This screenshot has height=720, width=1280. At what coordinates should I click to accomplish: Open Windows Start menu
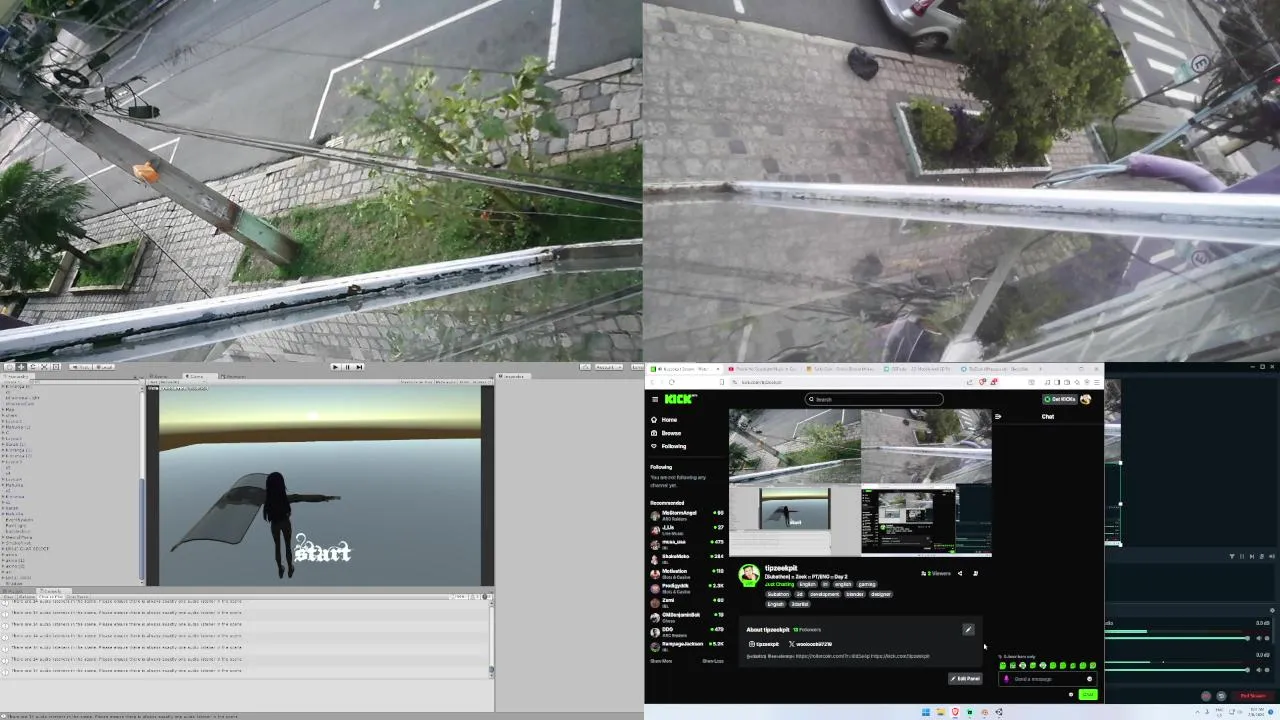pyautogui.click(x=926, y=712)
